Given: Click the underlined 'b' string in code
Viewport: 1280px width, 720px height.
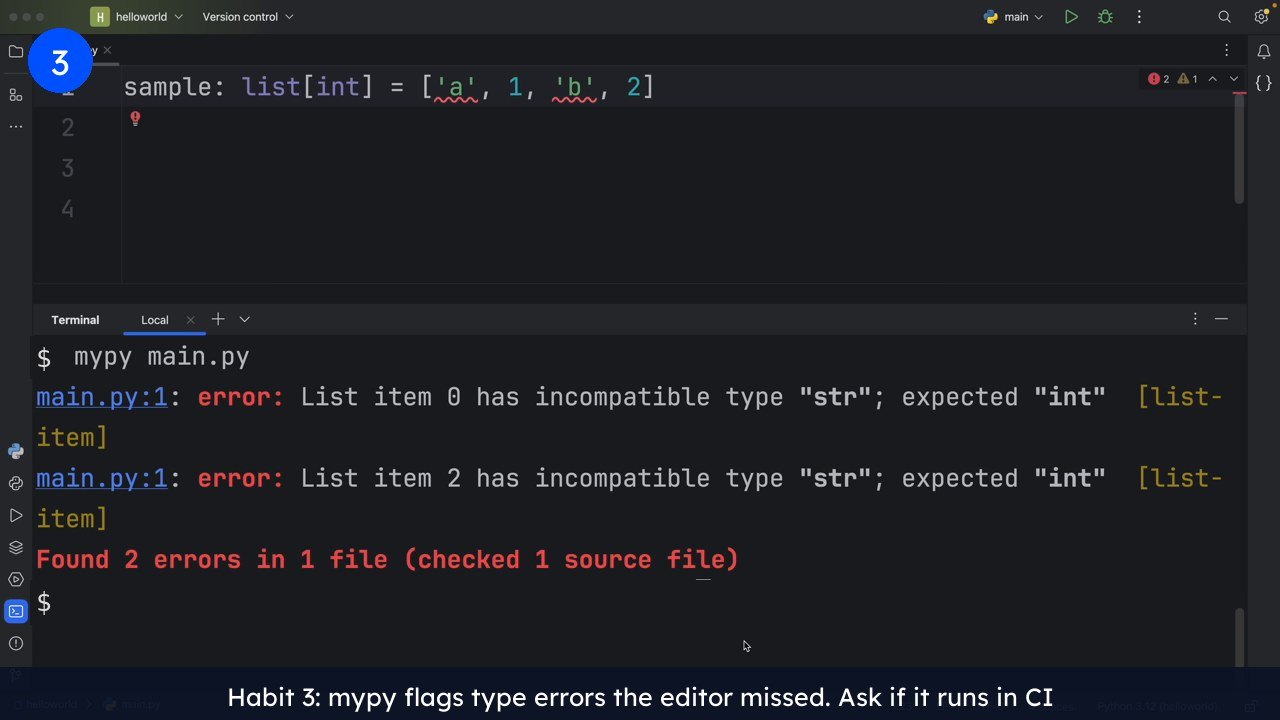Looking at the screenshot, I should 574,87.
